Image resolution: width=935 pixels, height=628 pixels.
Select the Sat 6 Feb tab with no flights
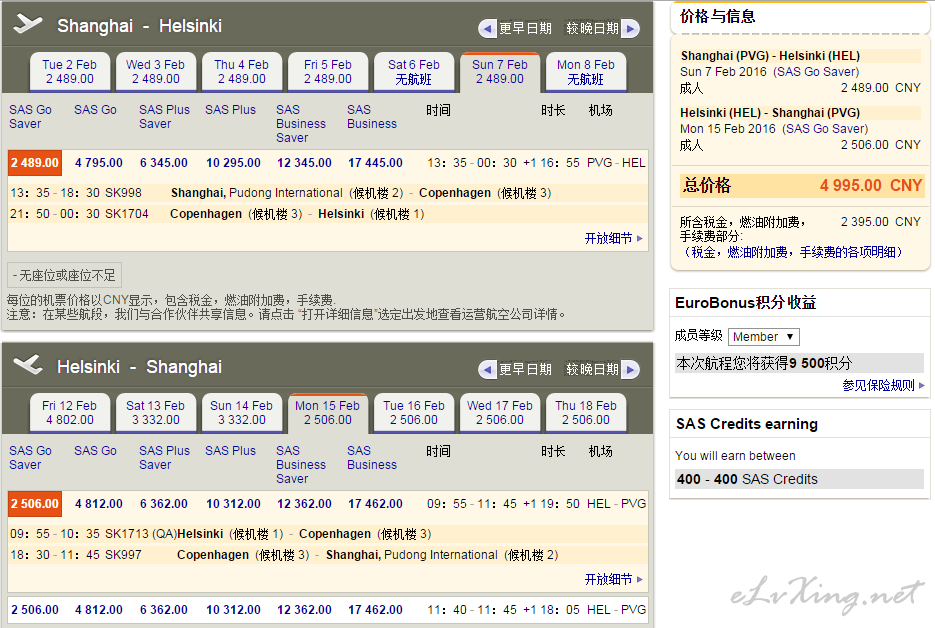(x=414, y=72)
